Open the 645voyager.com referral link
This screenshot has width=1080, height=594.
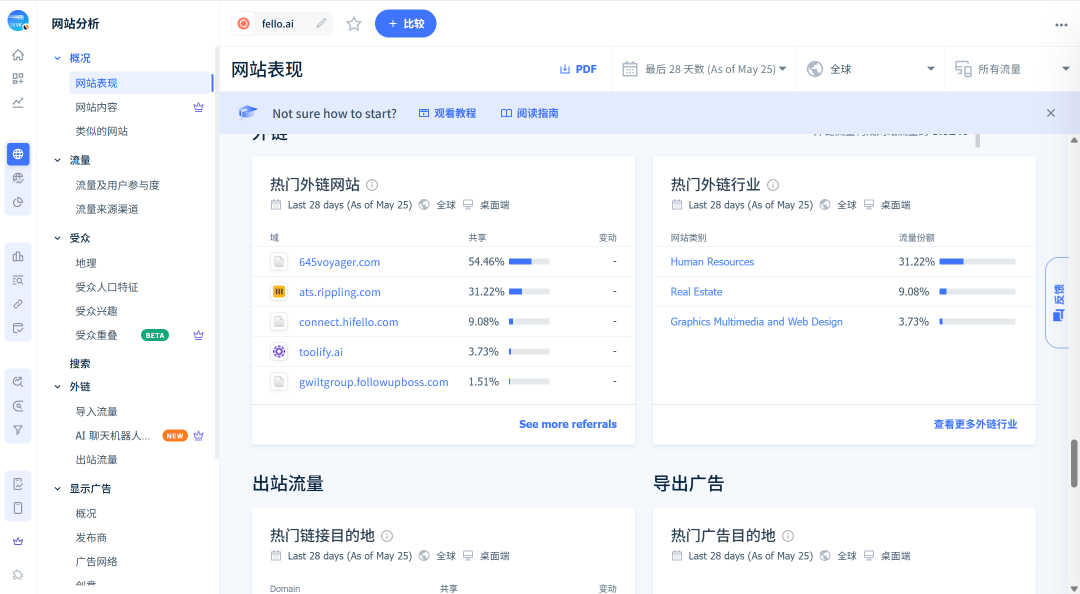pyautogui.click(x=340, y=262)
